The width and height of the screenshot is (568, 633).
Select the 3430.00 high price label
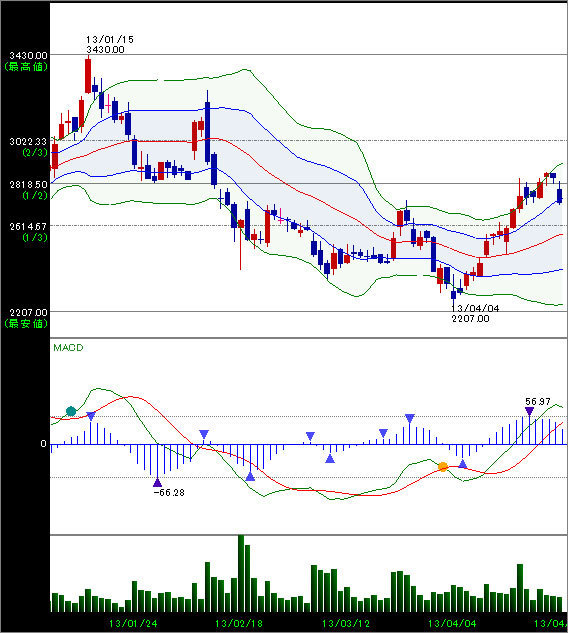coord(28,55)
